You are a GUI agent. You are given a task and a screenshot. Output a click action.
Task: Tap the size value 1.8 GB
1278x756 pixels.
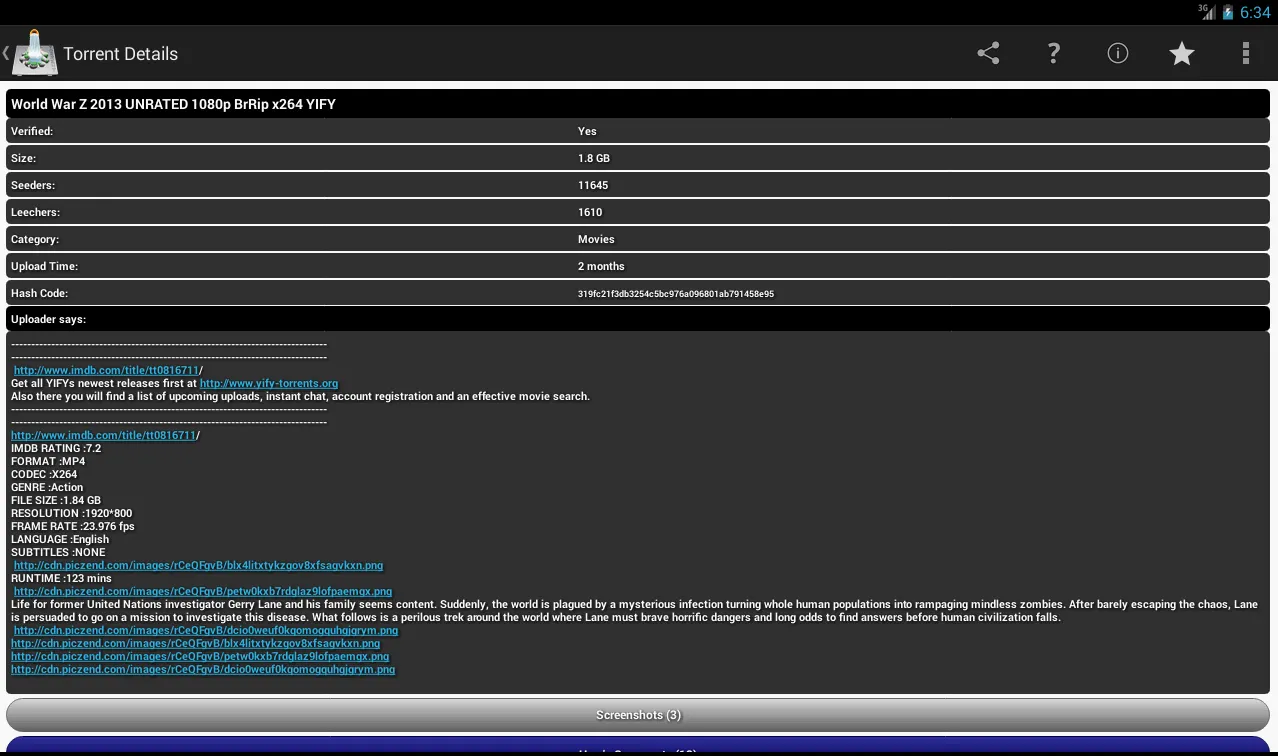pyautogui.click(x=594, y=158)
